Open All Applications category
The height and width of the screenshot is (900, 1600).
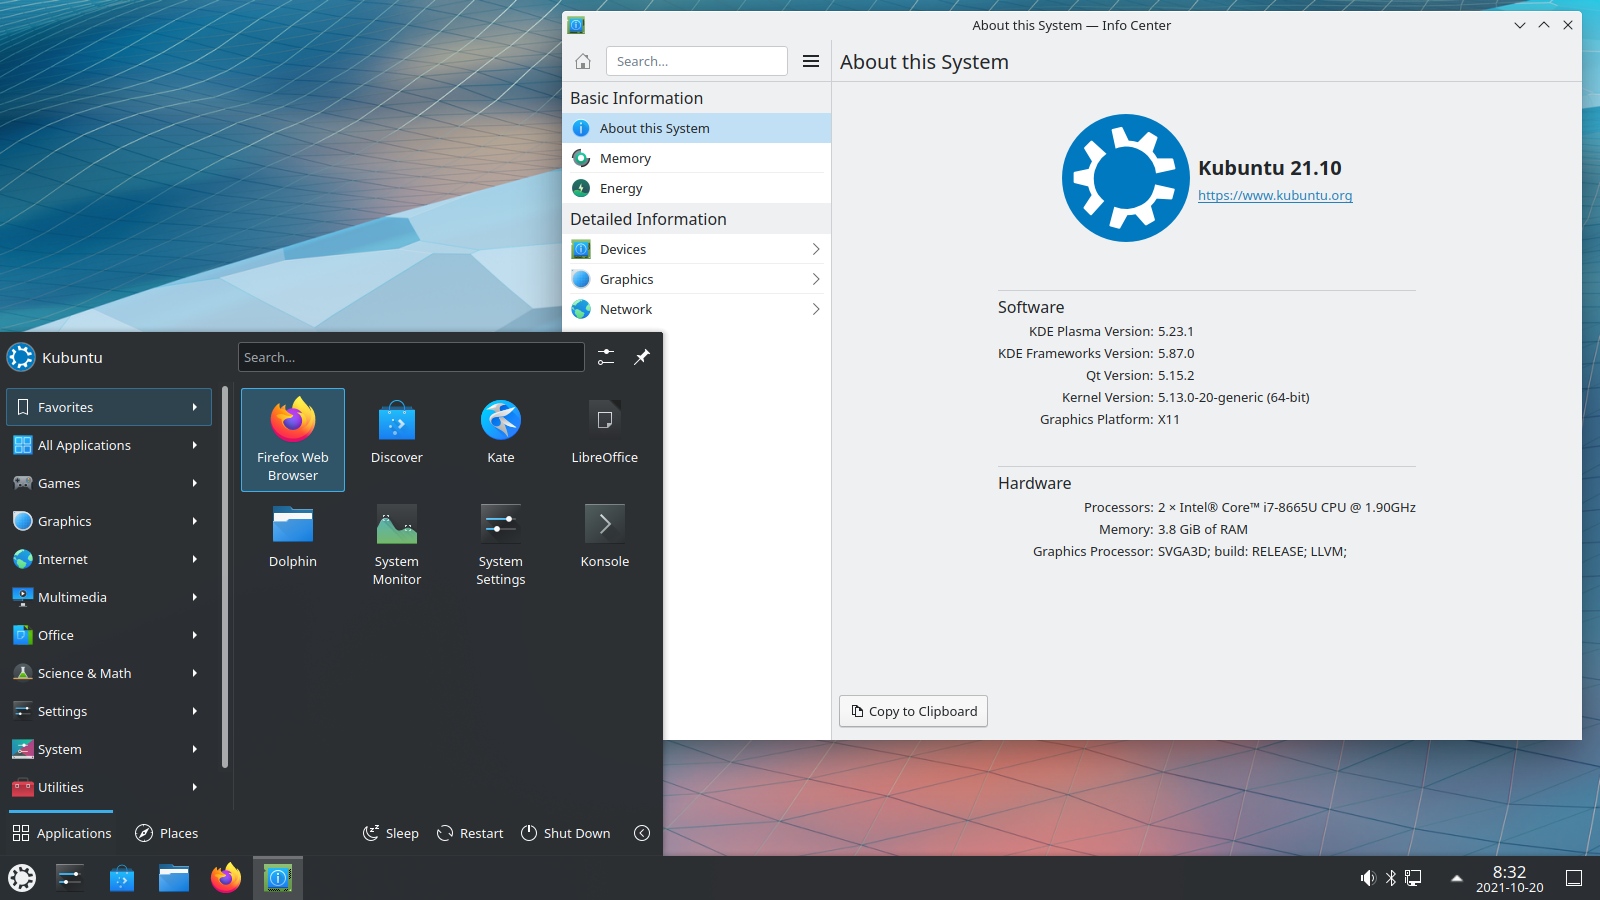coord(108,445)
